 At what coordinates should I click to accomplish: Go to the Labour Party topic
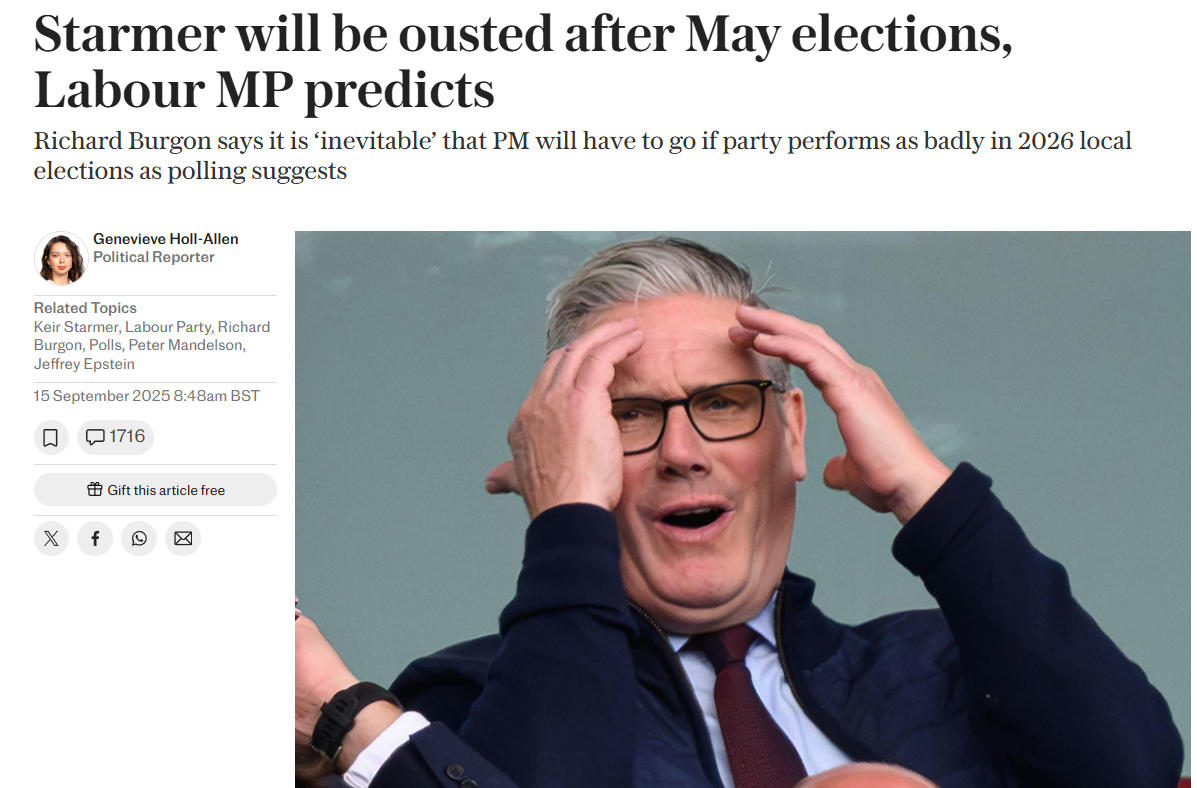pos(168,327)
